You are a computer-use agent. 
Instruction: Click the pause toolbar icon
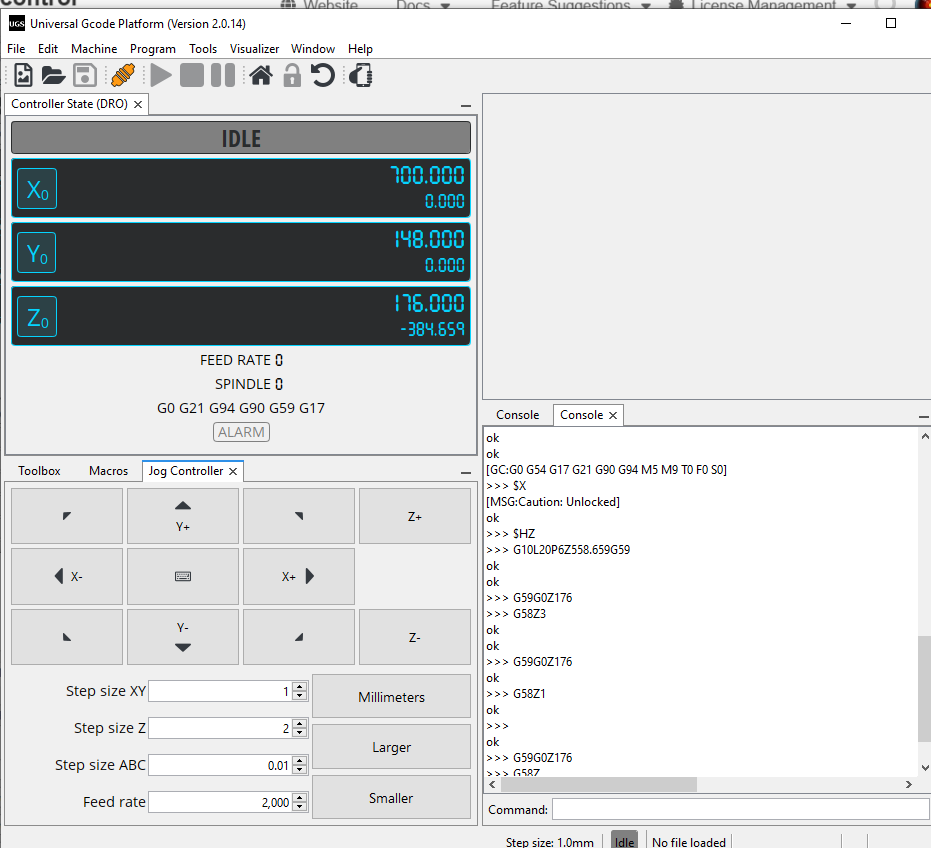click(x=223, y=75)
